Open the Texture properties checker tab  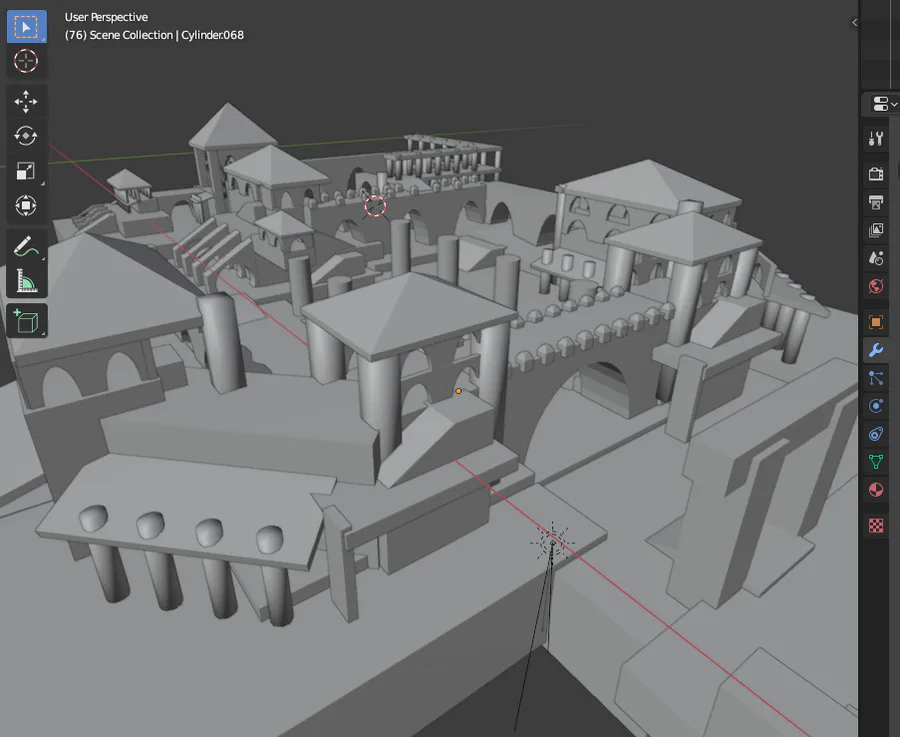876,525
